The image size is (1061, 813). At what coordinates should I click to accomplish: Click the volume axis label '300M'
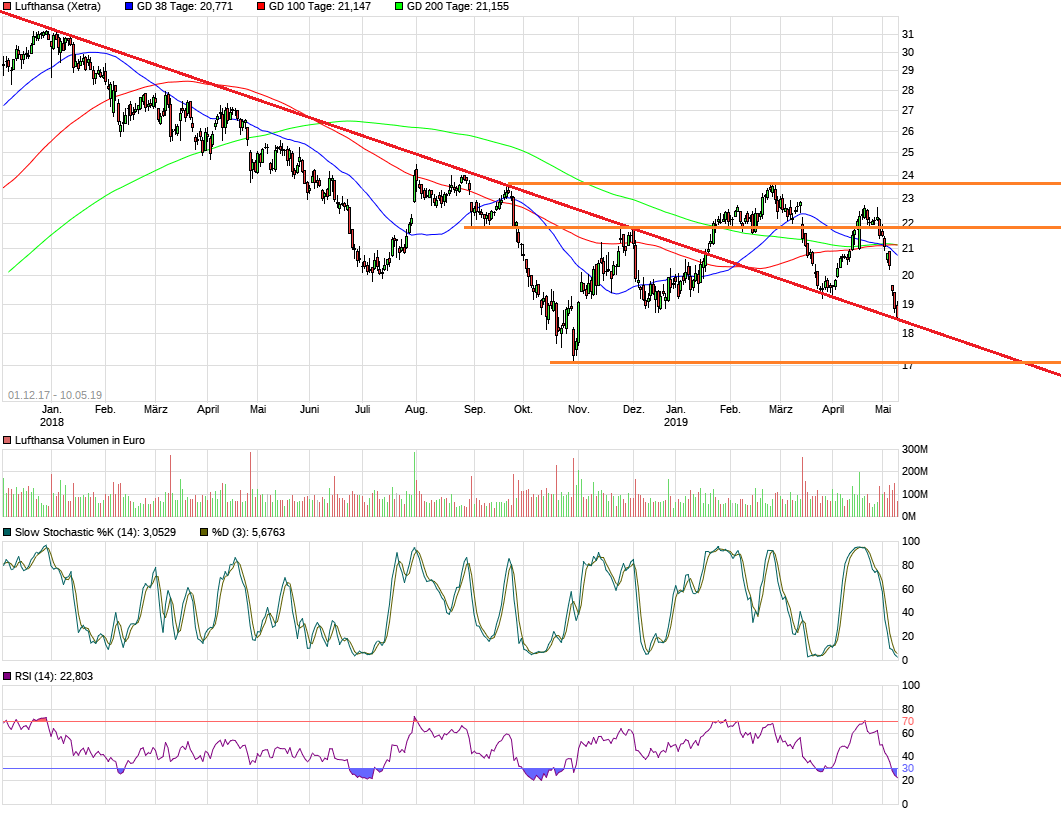pyautogui.click(x=915, y=449)
